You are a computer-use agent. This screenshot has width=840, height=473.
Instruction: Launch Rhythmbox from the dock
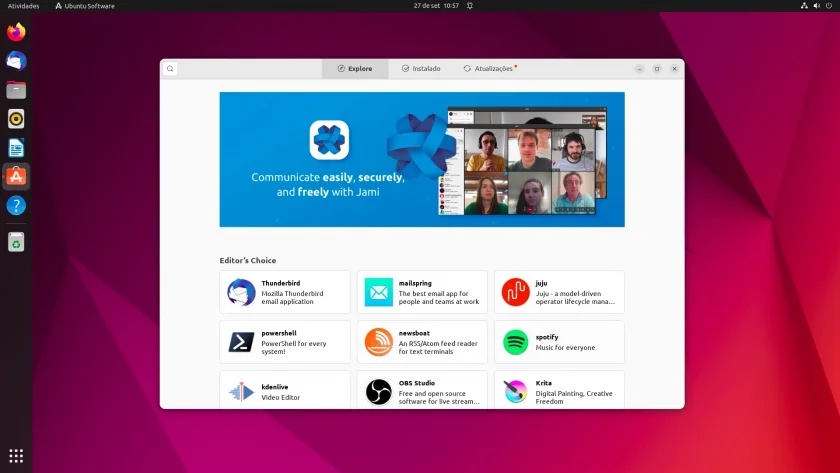tap(16, 119)
